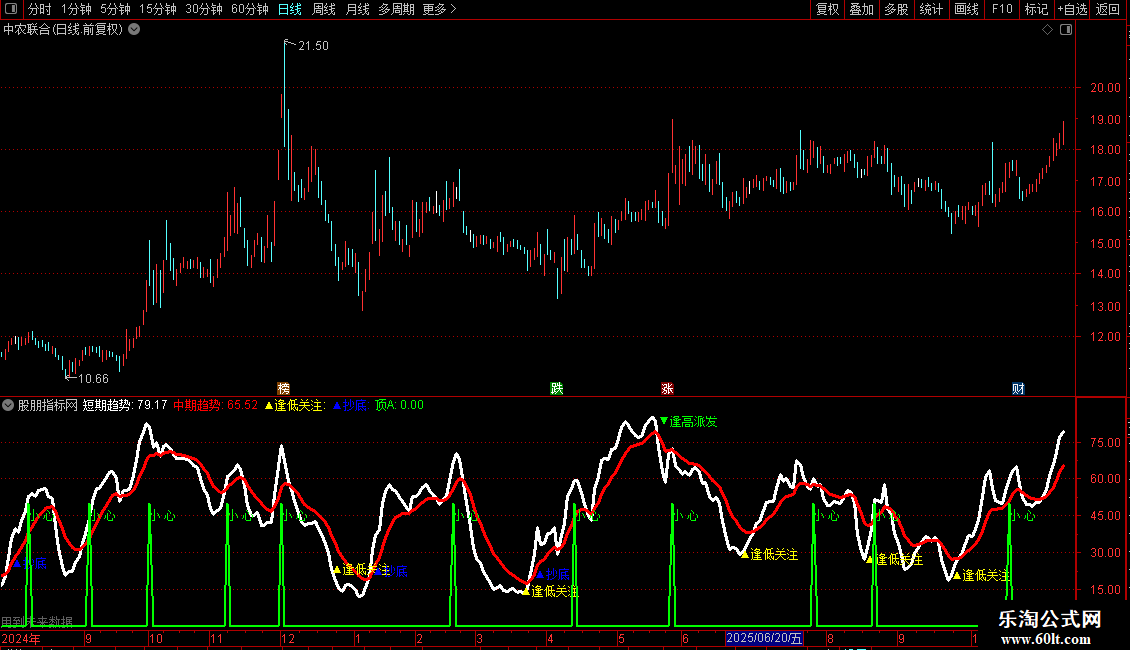
Task: Click the blue 财 marker below the chart
Action: [x=1018, y=388]
